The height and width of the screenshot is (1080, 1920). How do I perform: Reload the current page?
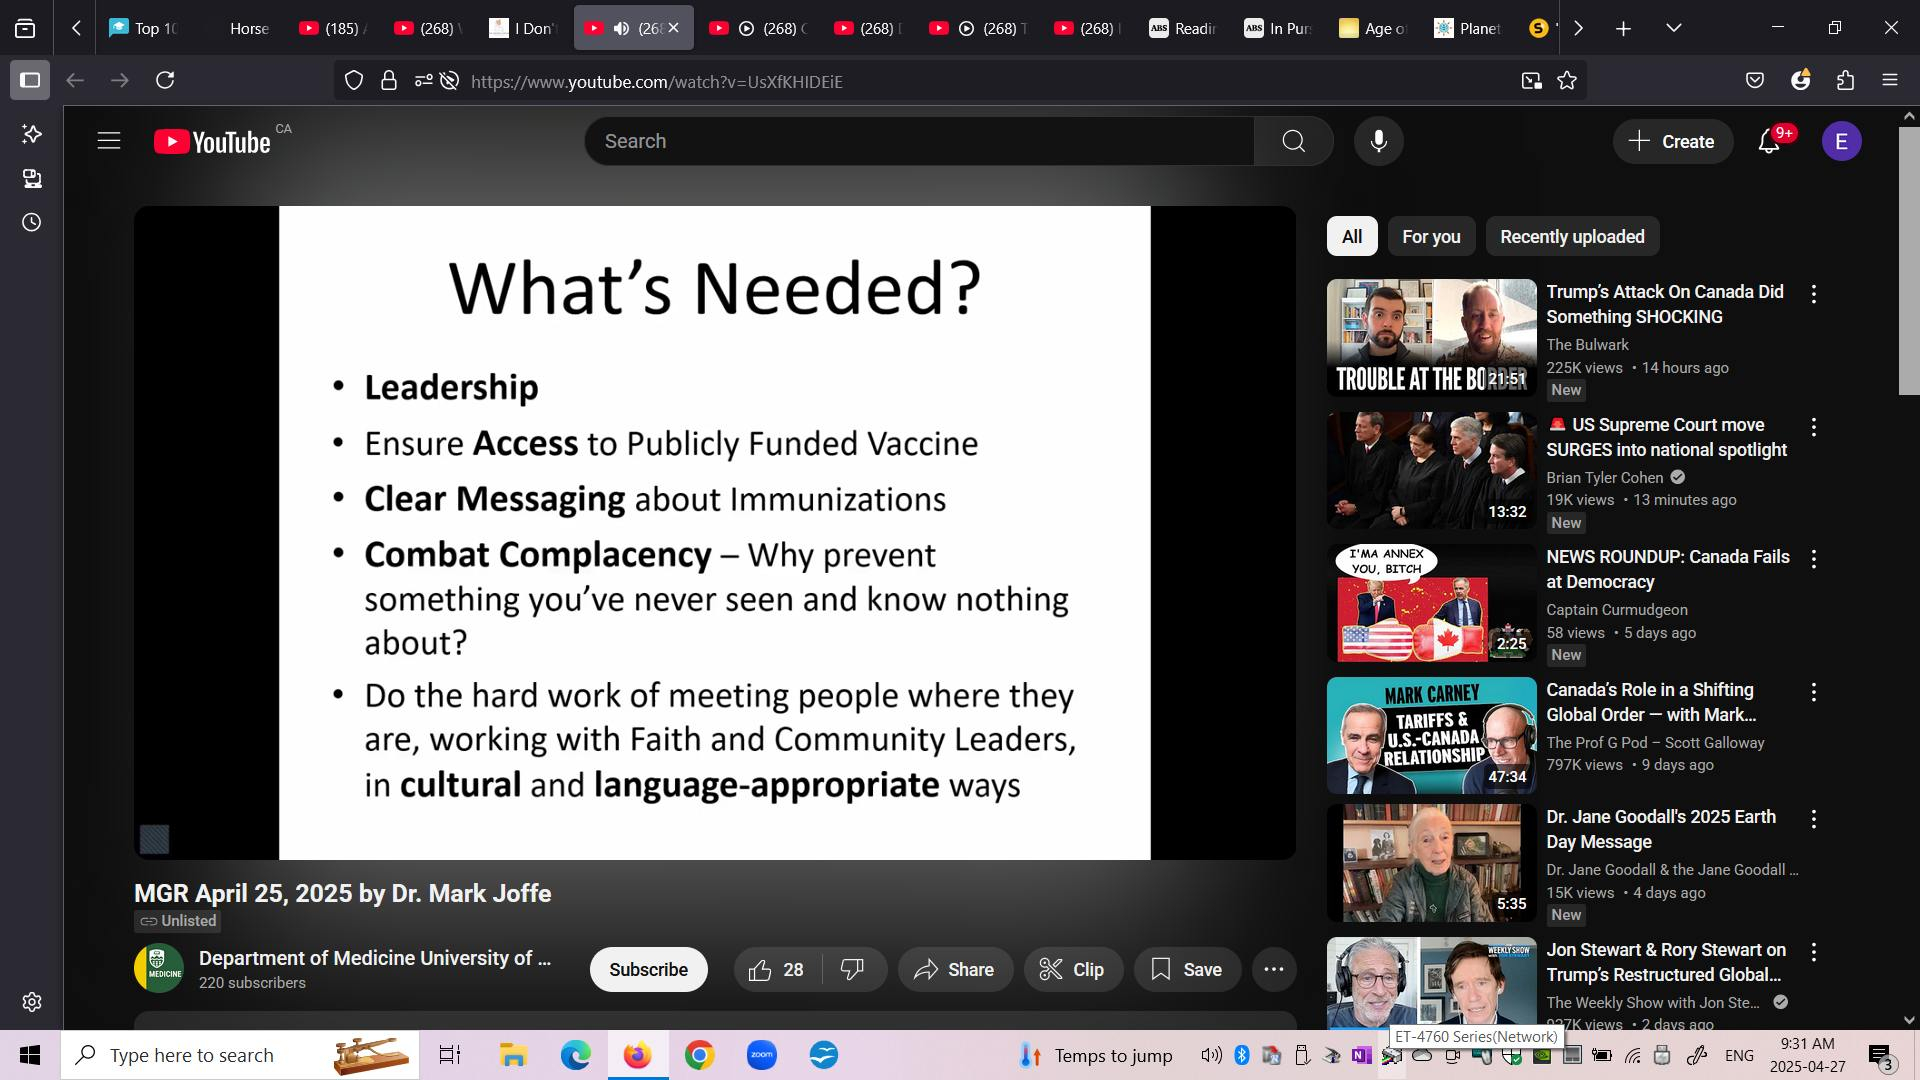[165, 80]
